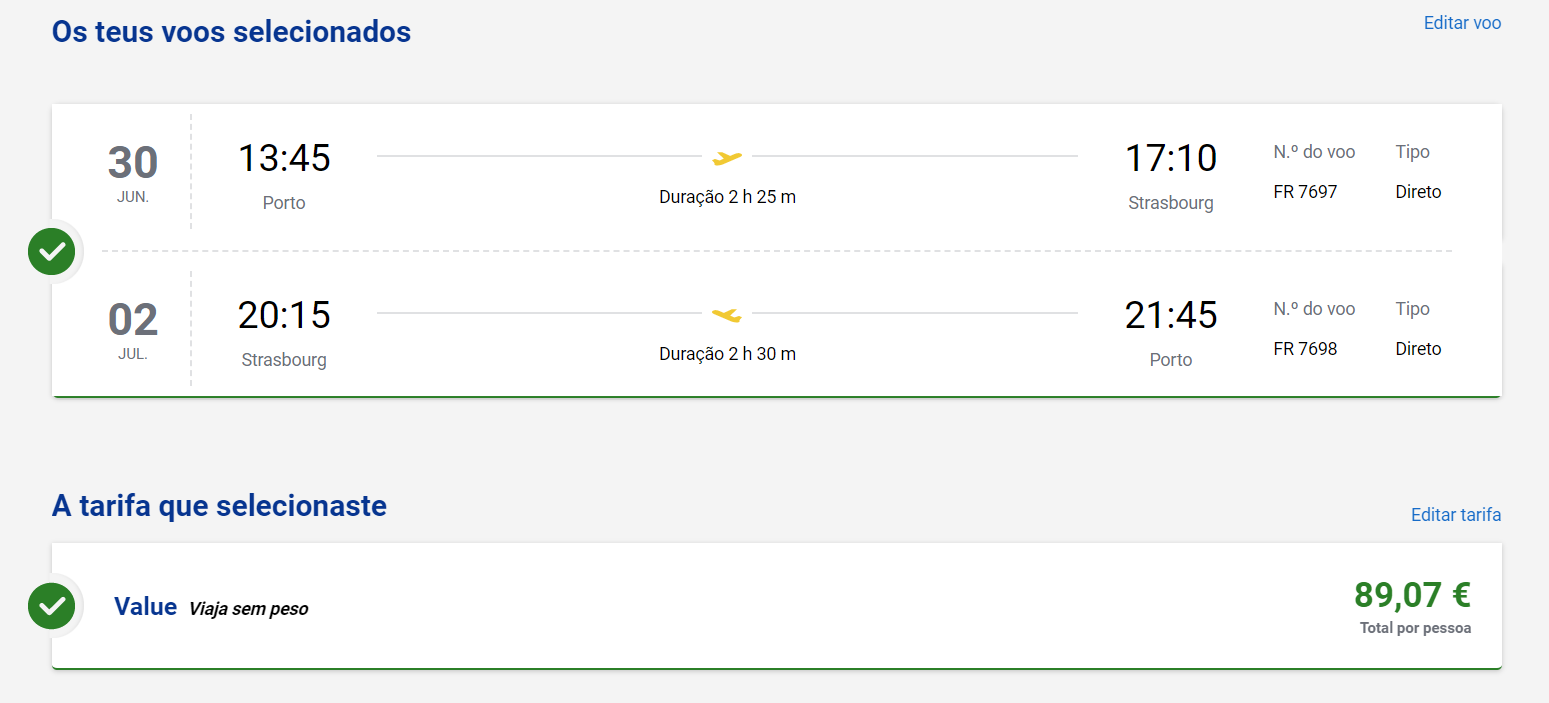The width and height of the screenshot is (1549, 703).
Task: Click the 21:45 Porto arrival time
Action: 1171,315
